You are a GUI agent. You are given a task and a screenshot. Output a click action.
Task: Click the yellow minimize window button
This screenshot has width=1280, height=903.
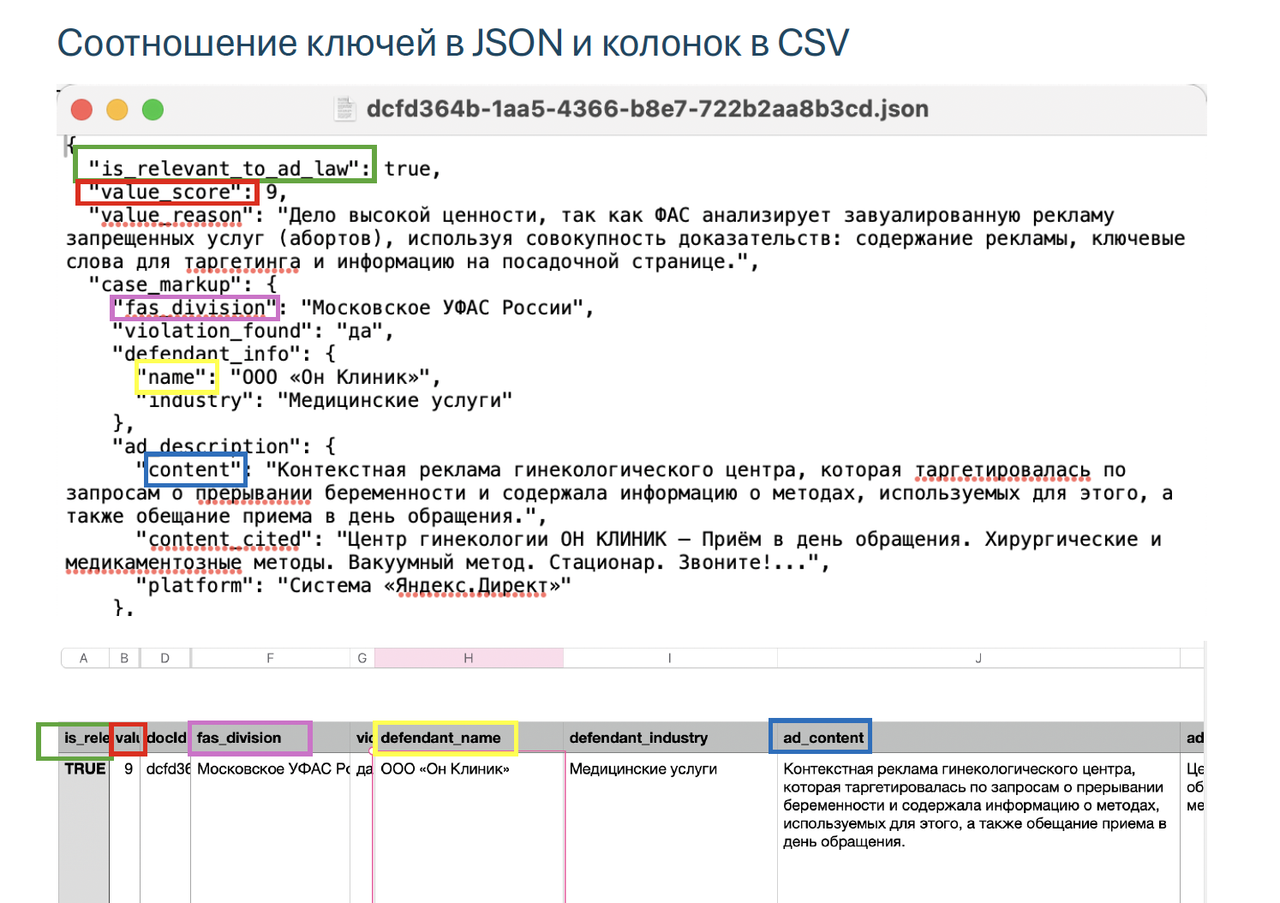coord(117,109)
